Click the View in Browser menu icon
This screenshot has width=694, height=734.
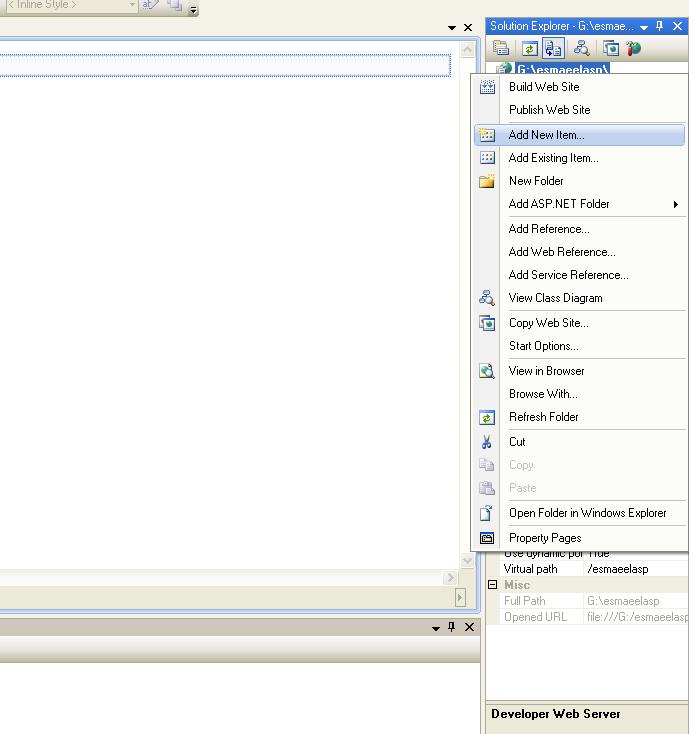[x=487, y=371]
